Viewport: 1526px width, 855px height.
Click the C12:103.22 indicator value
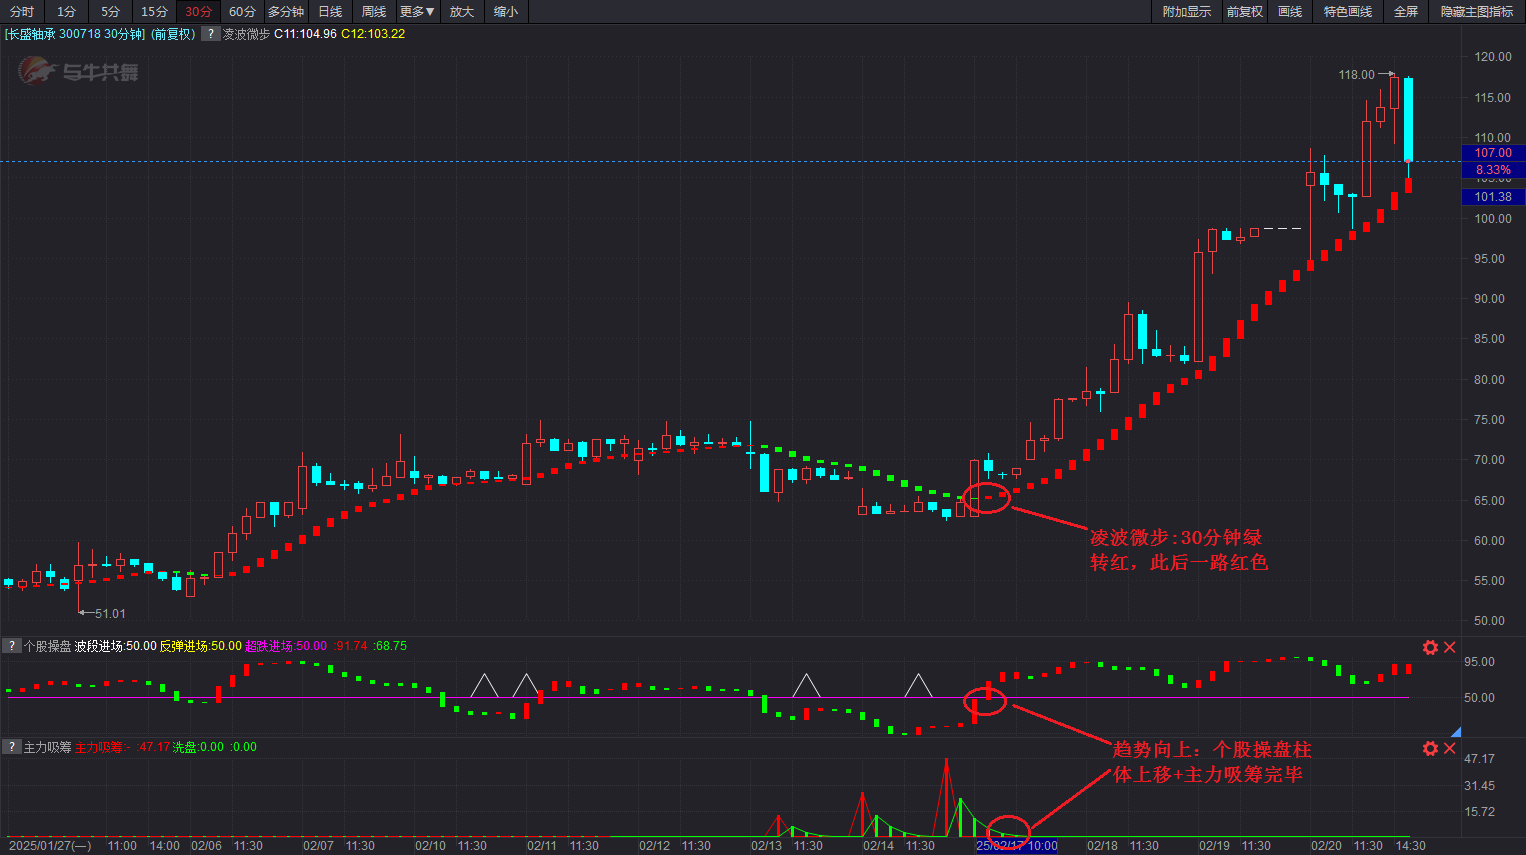(x=373, y=34)
